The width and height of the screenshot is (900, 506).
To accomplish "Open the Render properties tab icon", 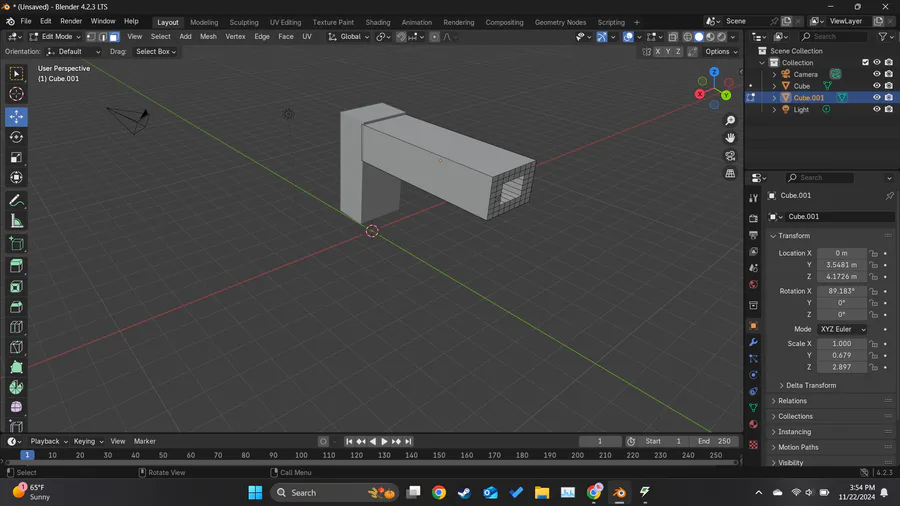I will (x=754, y=219).
